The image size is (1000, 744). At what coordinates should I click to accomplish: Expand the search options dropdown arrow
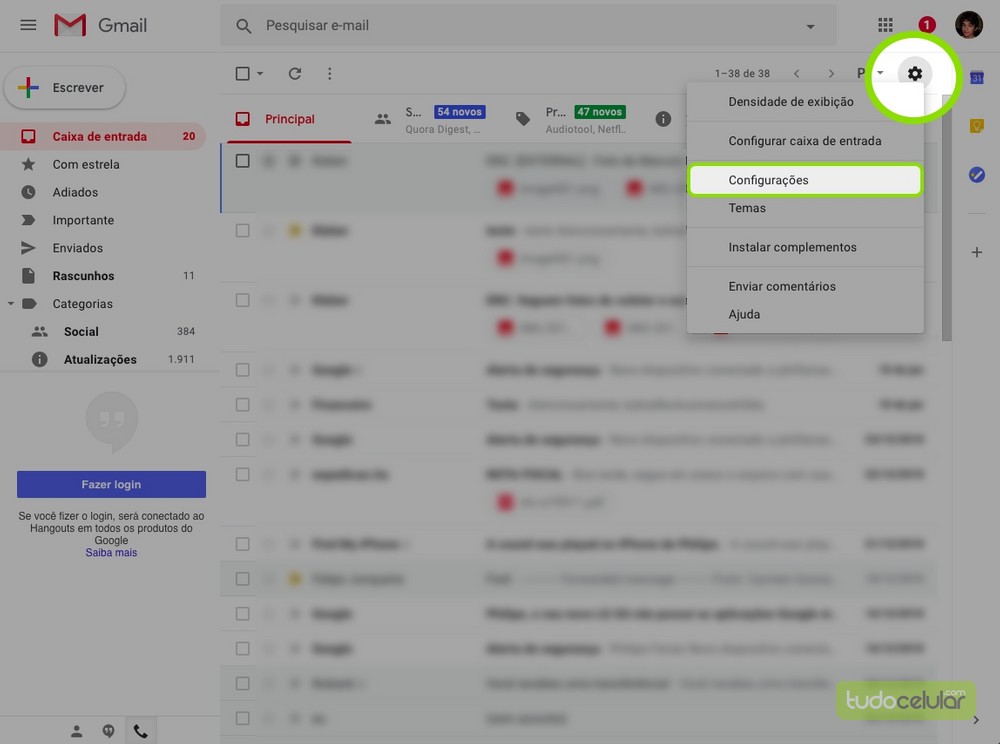[x=810, y=26]
